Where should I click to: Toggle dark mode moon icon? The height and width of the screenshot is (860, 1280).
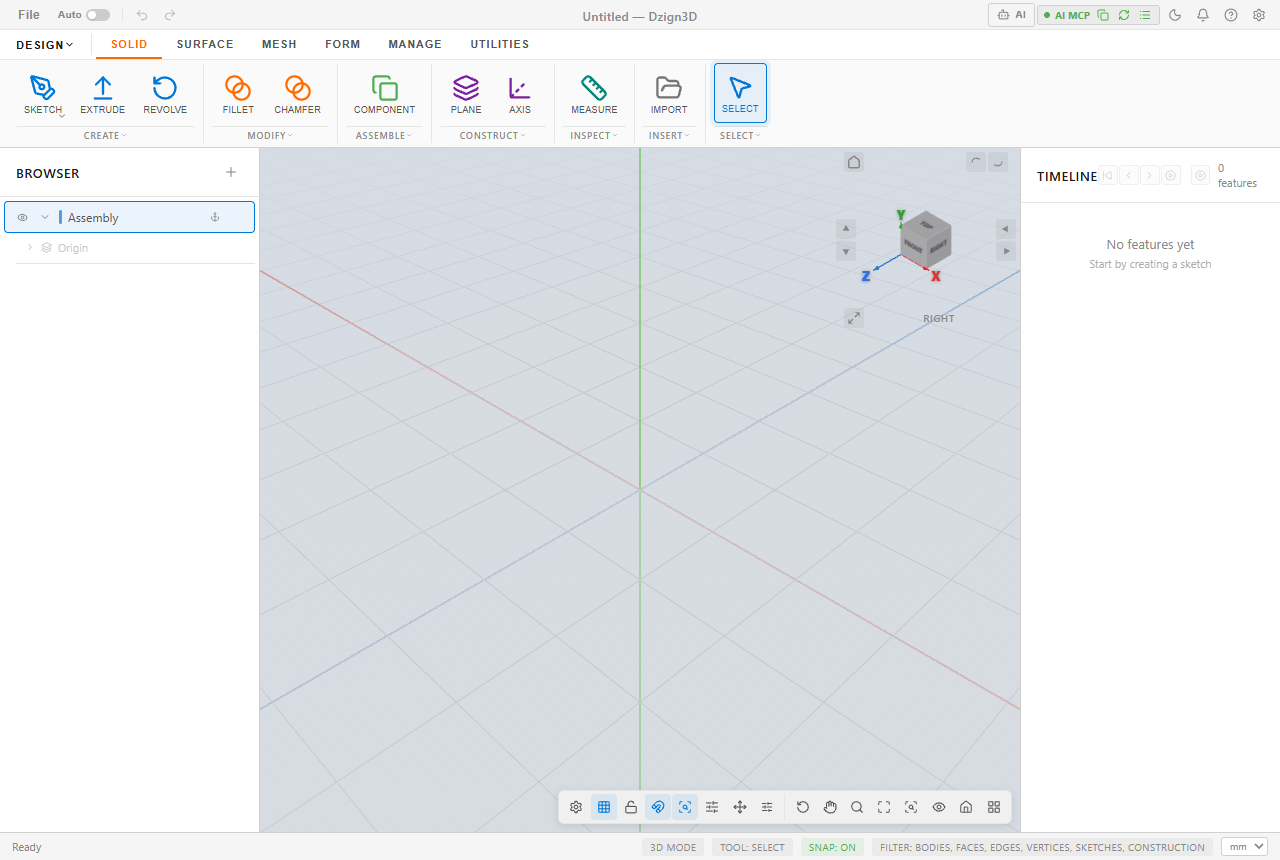coord(1175,15)
